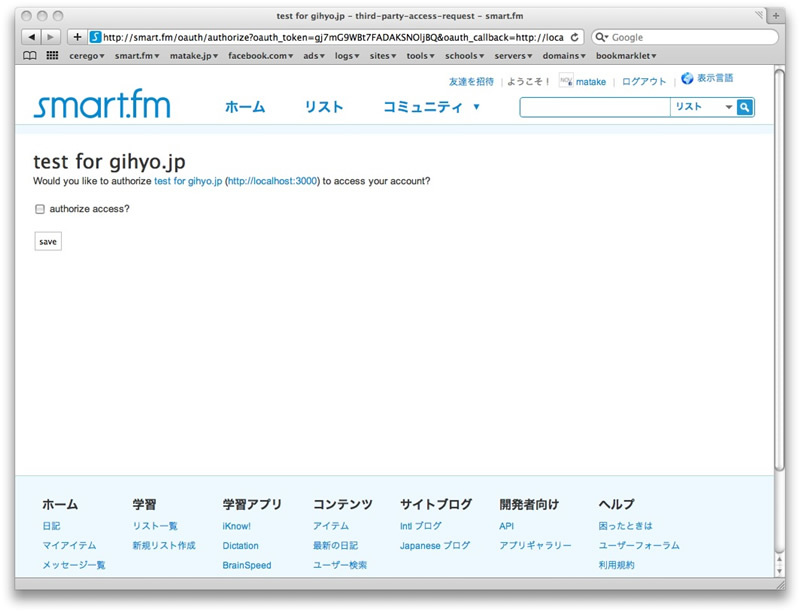800x612 pixels.
Task: Go back with the browser back arrow
Action: [32, 37]
